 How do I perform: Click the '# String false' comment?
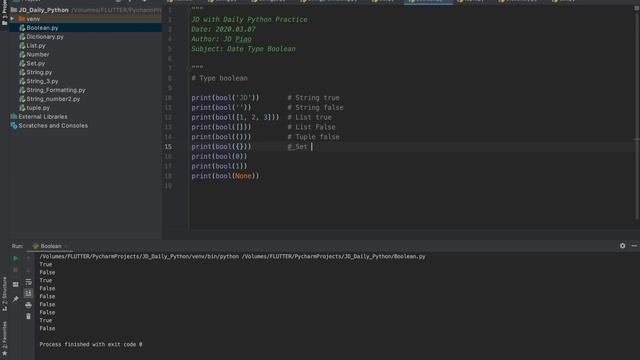tap(316, 107)
